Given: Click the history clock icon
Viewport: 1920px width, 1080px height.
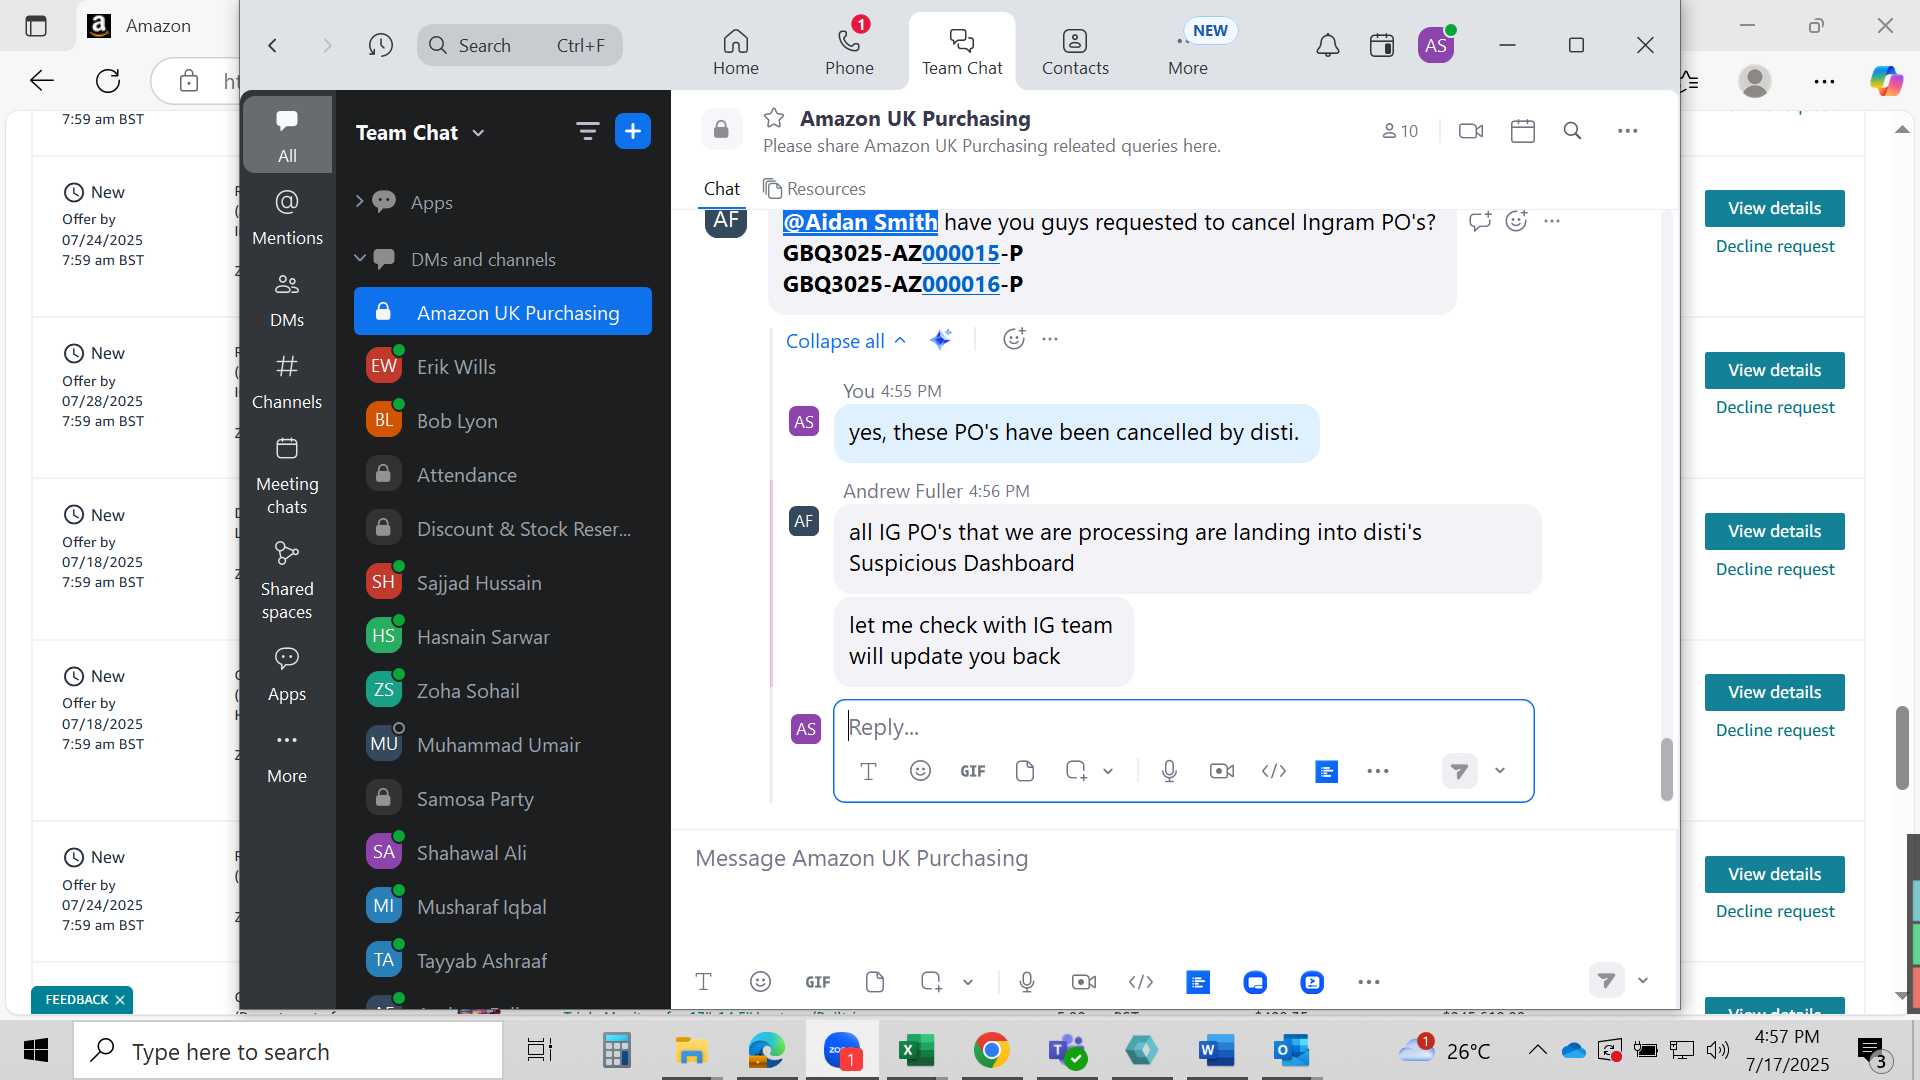Looking at the screenshot, I should (380, 45).
